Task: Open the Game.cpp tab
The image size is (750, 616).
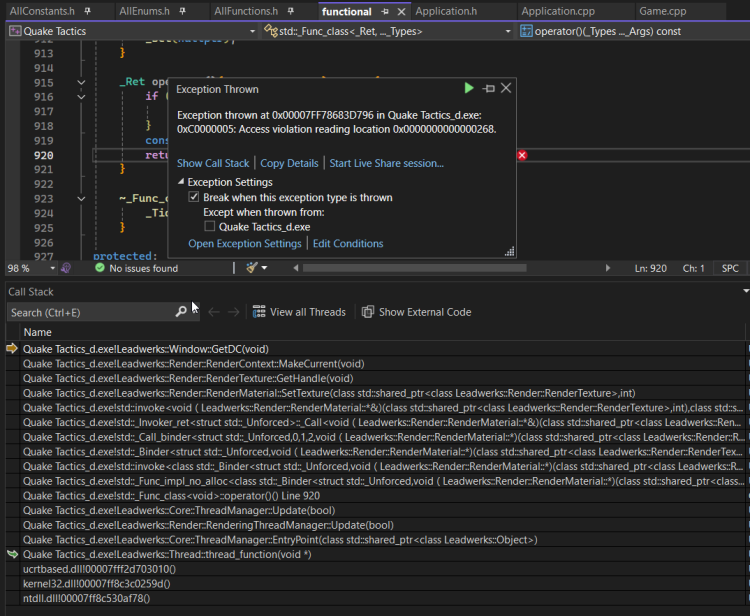Action: (x=662, y=11)
